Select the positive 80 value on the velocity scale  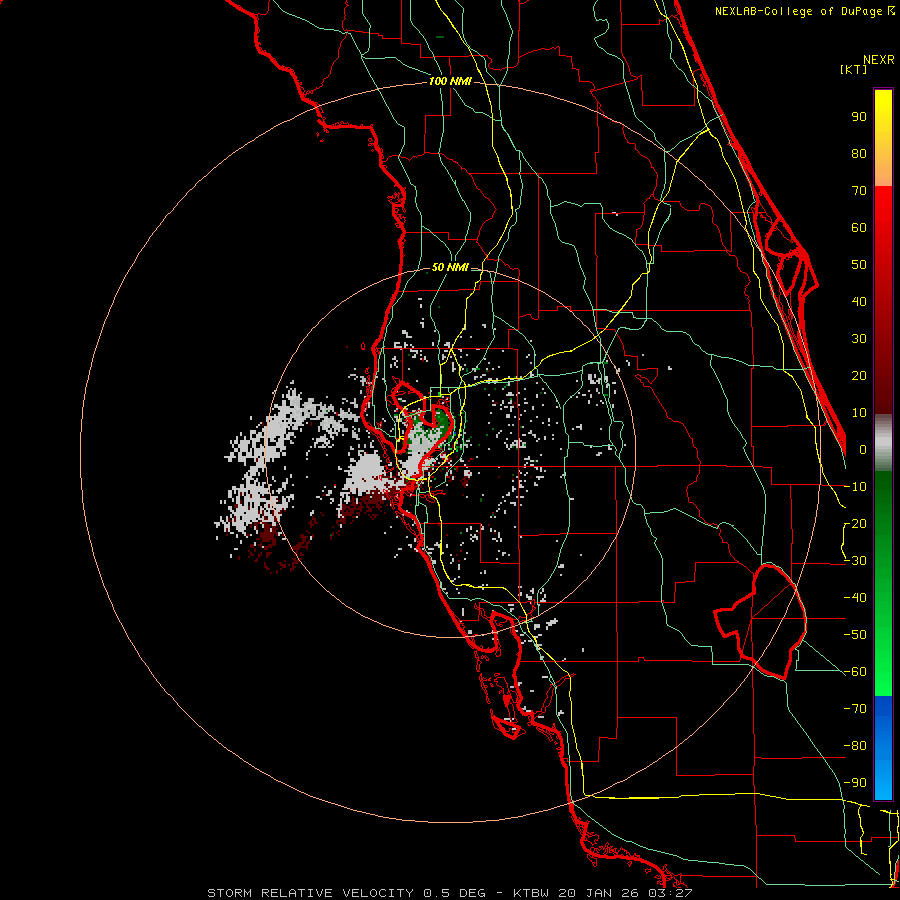[859, 154]
